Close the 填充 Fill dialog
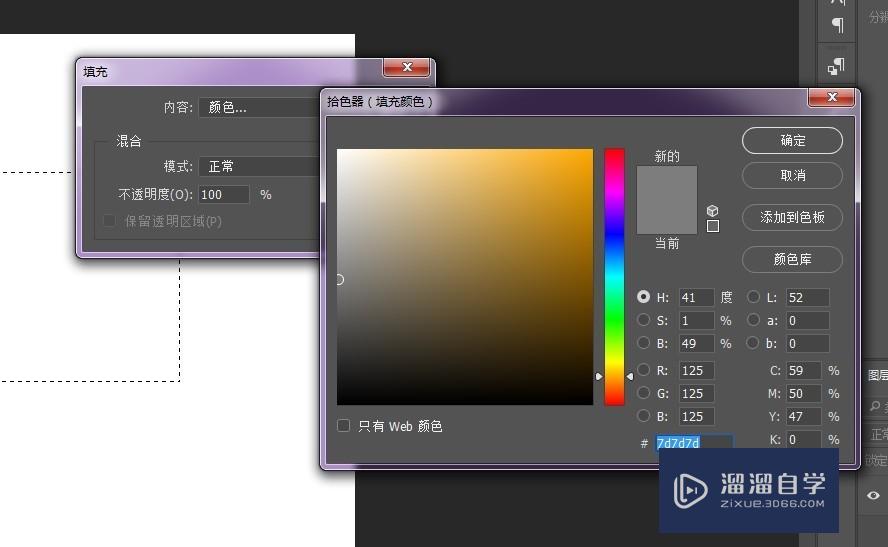The width and height of the screenshot is (888, 547). pos(407,67)
